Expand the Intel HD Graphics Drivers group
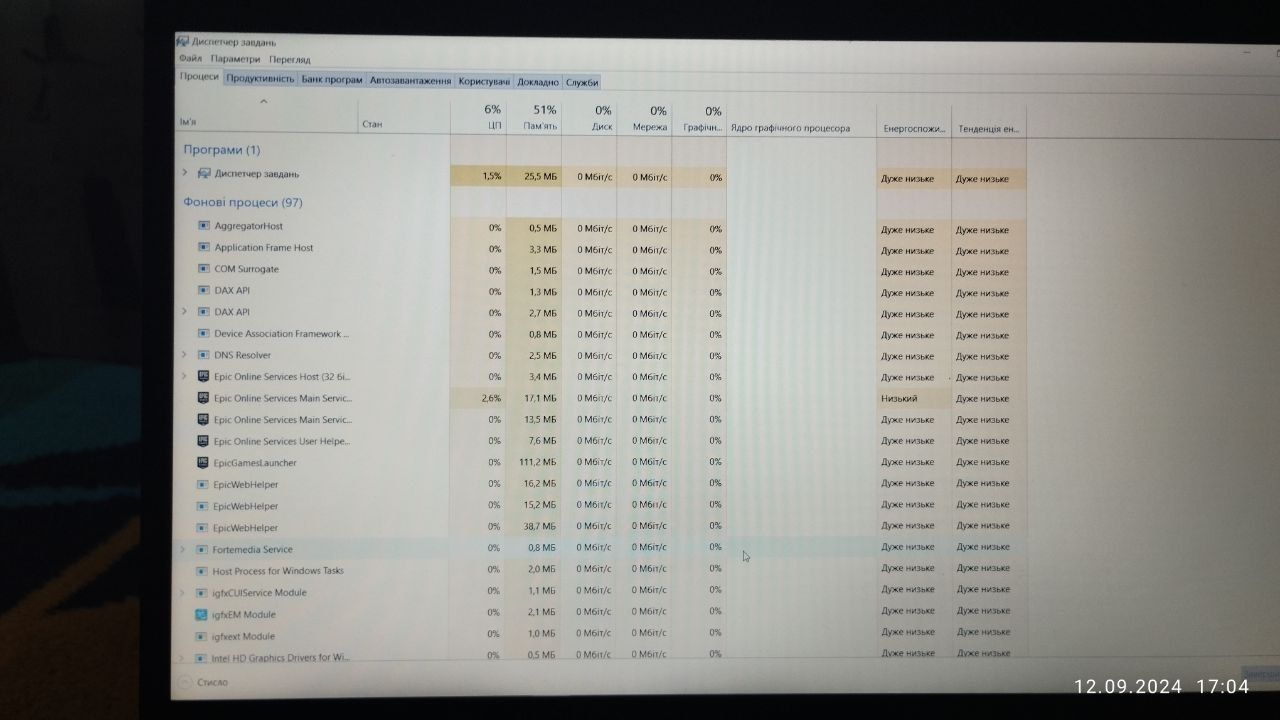Image resolution: width=1280 pixels, height=720 pixels. point(182,658)
